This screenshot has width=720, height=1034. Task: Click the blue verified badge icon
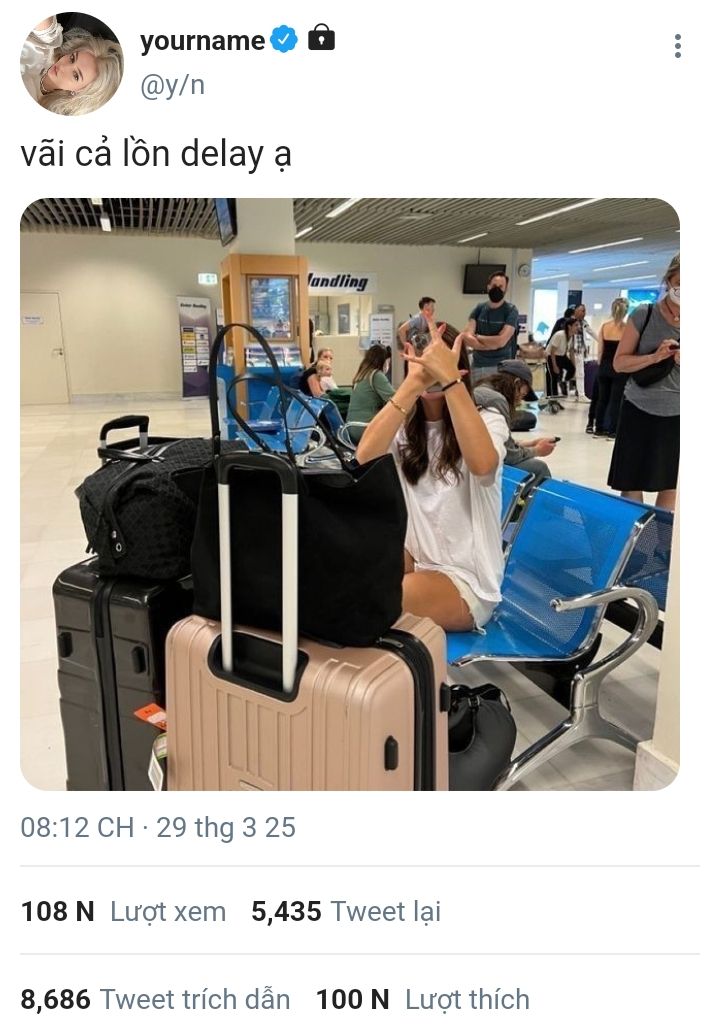pyautogui.click(x=284, y=40)
